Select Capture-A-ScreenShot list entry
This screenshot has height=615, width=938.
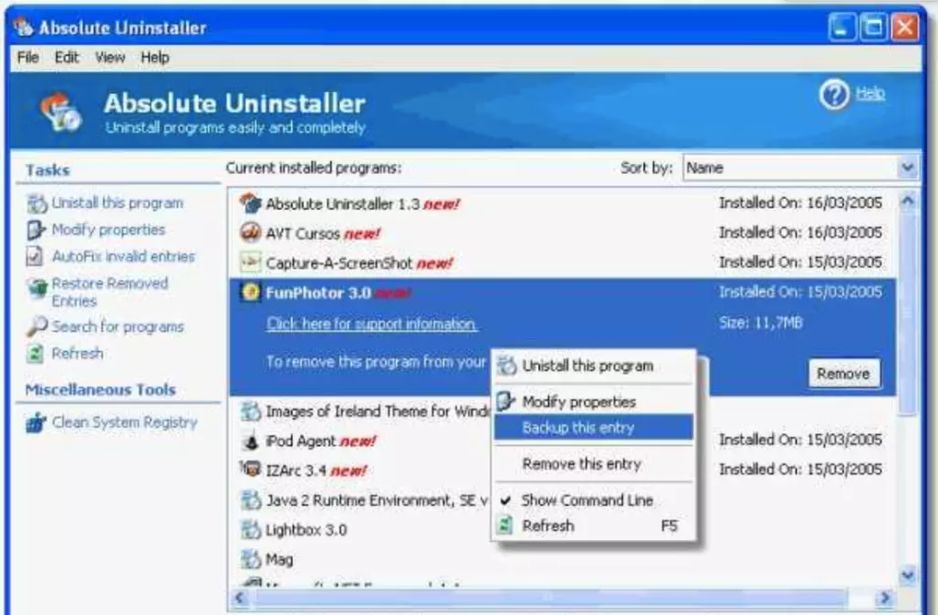[x=562, y=263]
